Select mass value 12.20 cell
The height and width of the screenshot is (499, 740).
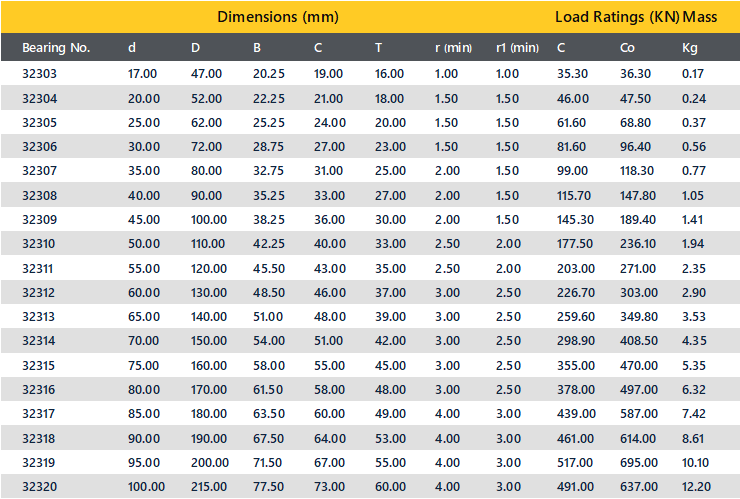click(696, 487)
